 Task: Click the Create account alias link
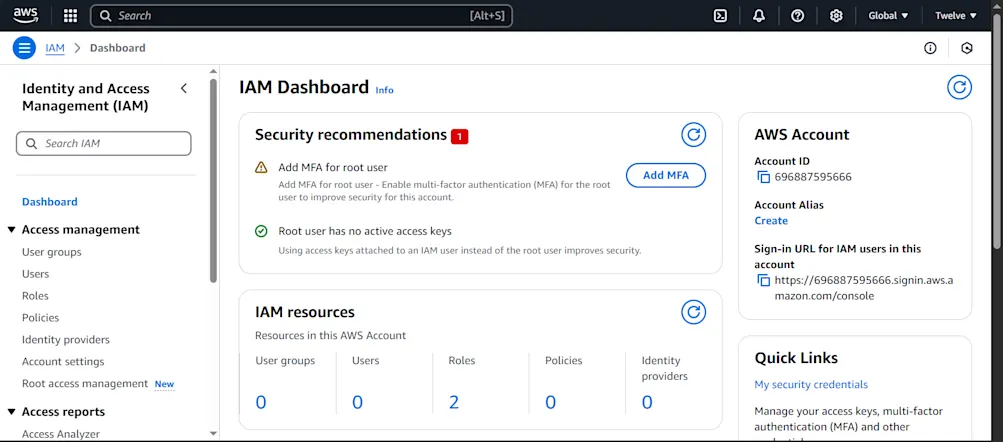pyautogui.click(x=771, y=221)
